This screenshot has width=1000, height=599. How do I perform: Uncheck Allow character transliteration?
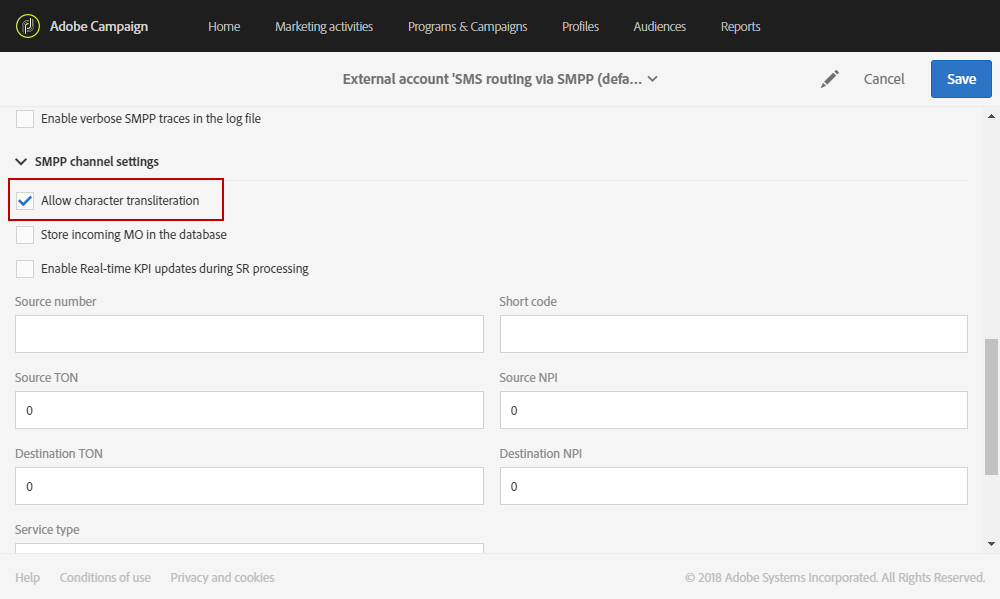(25, 201)
